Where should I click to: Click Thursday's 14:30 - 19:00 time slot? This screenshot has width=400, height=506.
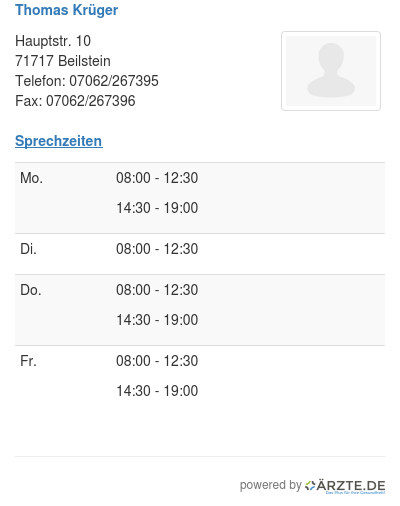pyautogui.click(x=157, y=320)
